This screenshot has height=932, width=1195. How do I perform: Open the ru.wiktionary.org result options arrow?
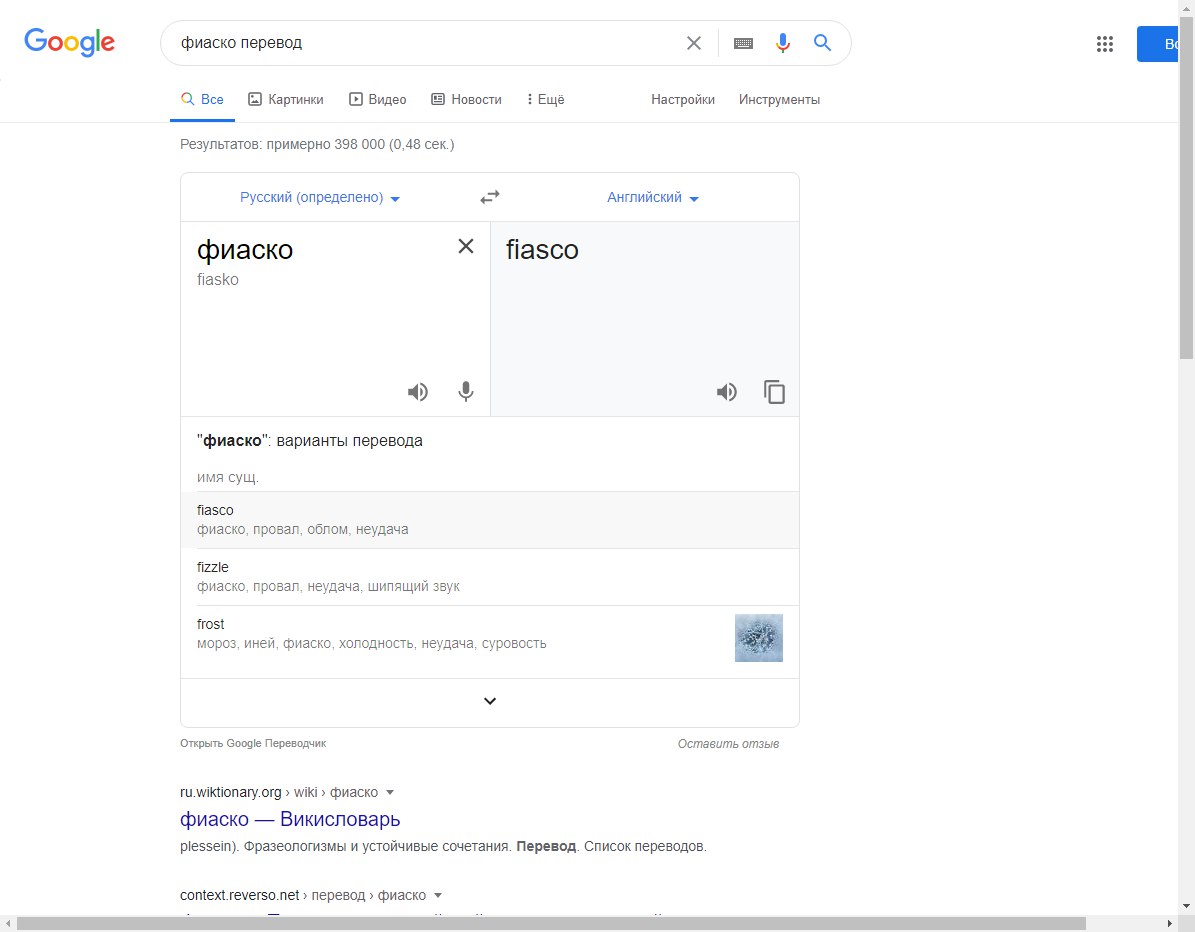point(390,793)
